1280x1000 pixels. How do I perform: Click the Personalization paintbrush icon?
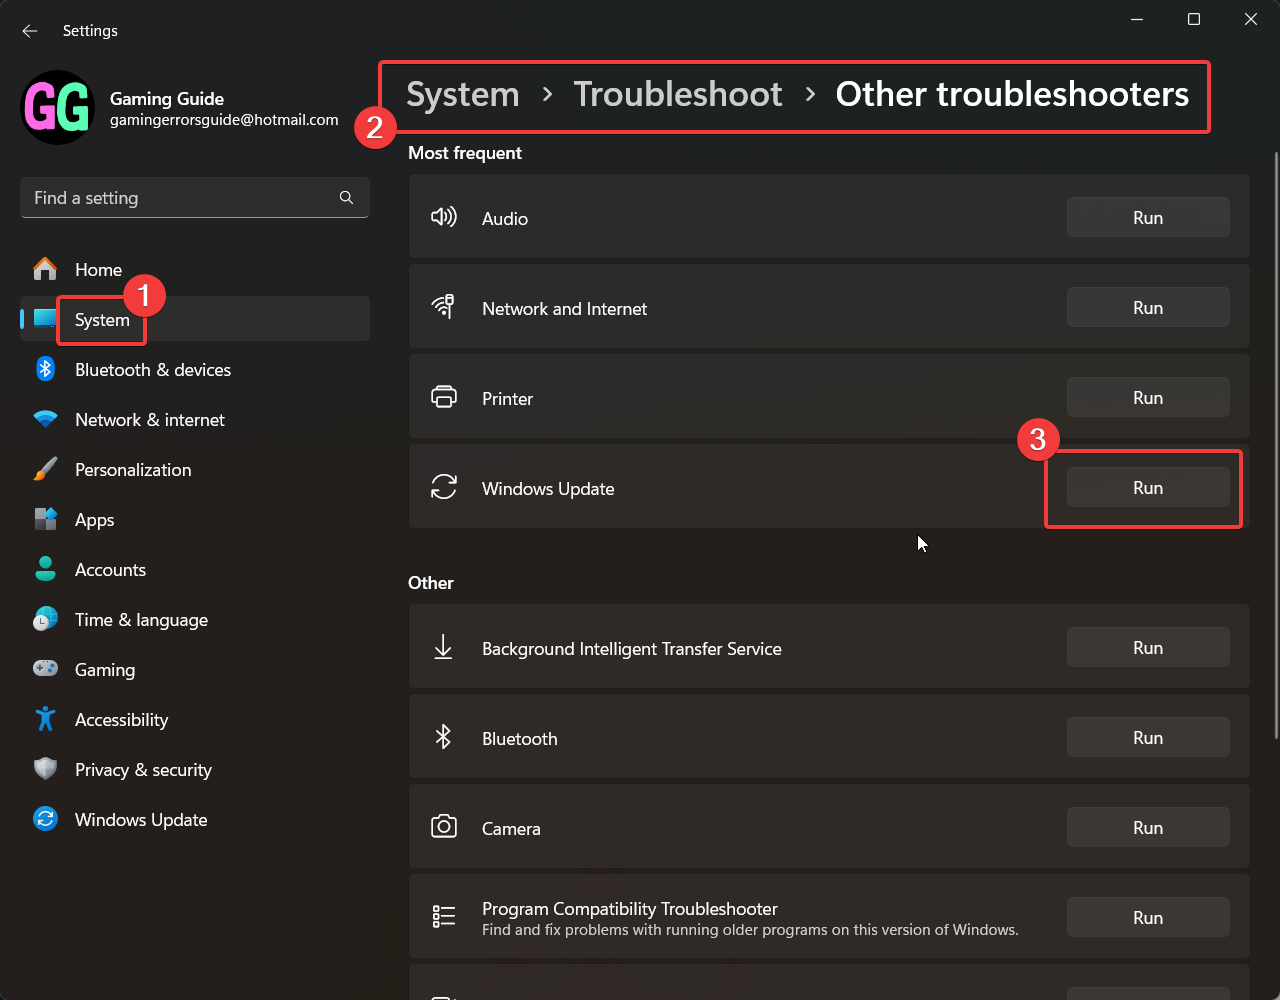pos(45,469)
